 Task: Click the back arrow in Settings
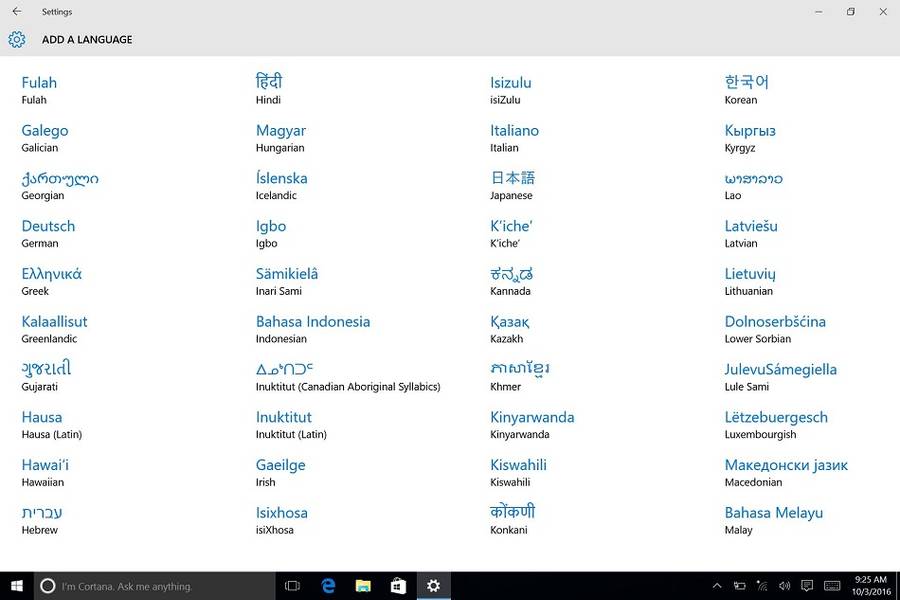[17, 12]
